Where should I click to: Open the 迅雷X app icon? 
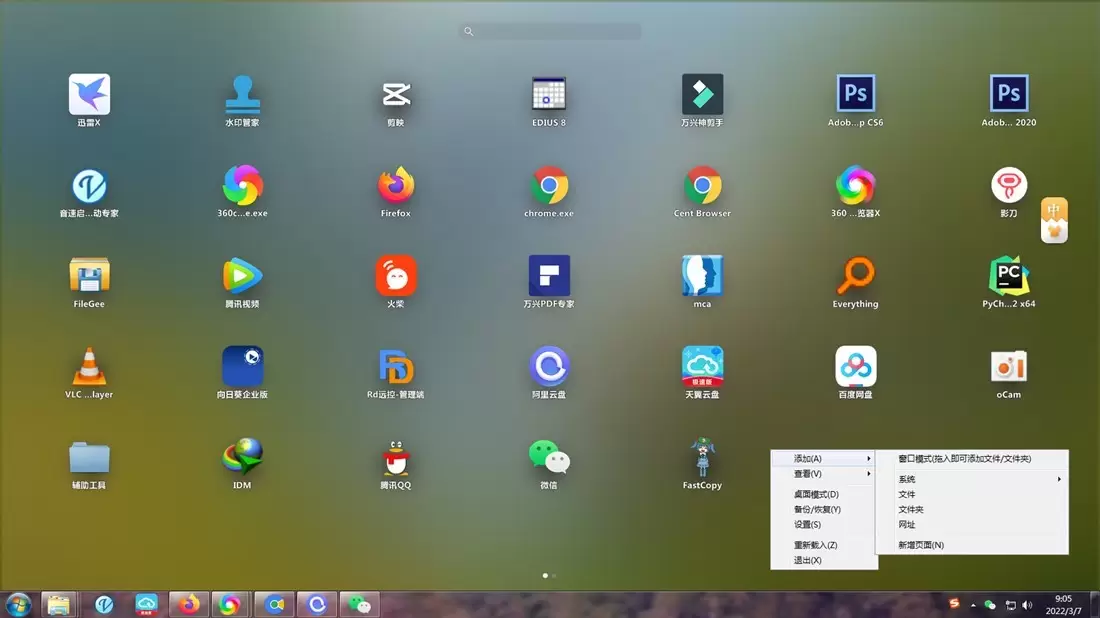coord(89,94)
